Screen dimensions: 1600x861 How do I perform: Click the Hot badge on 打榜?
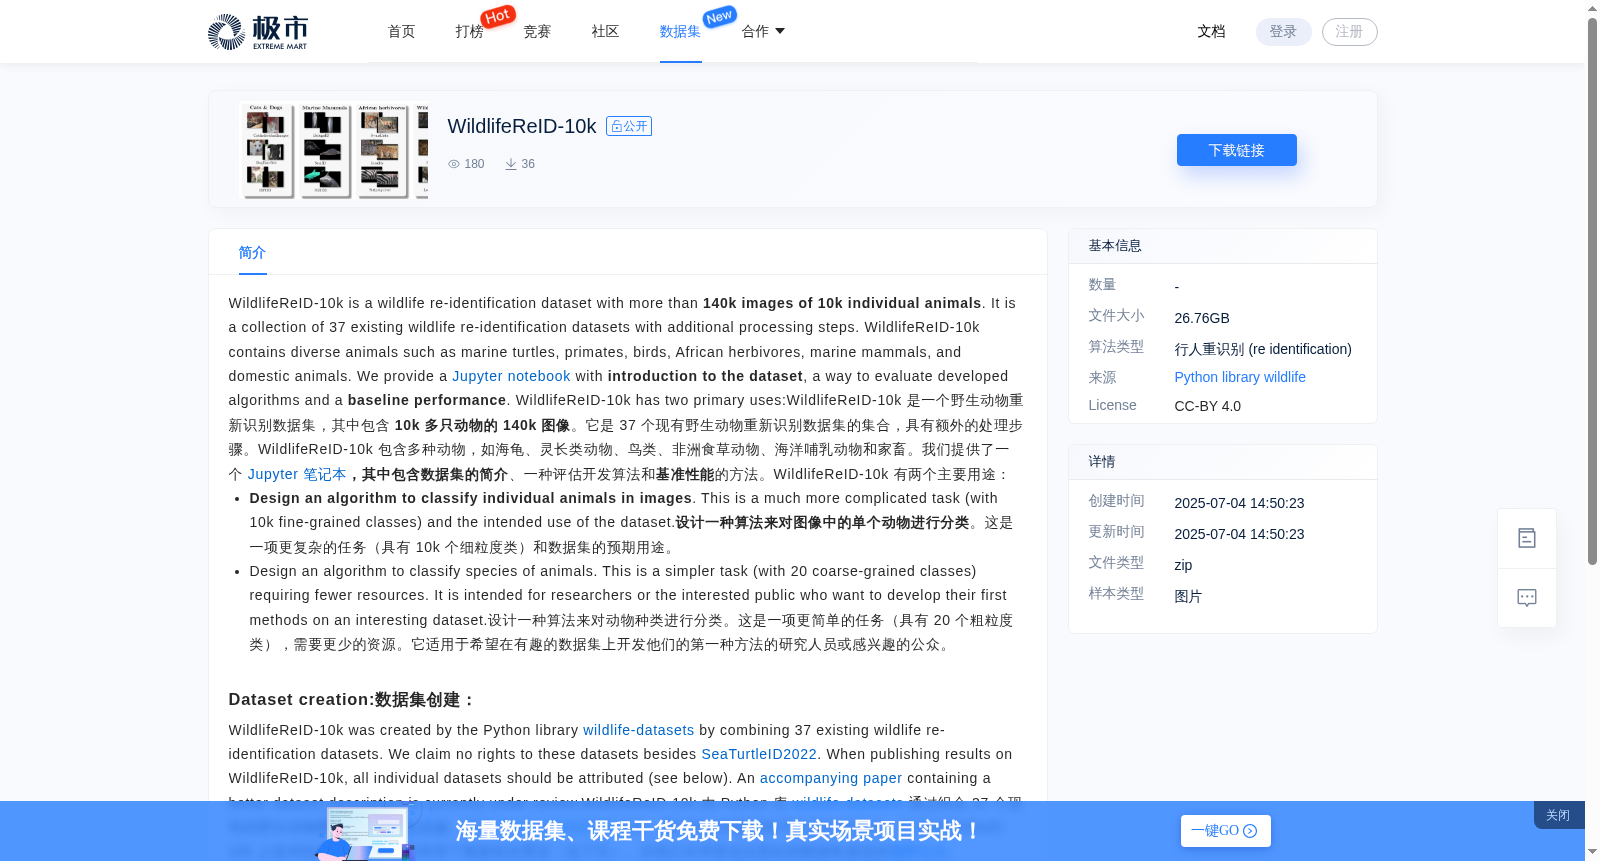(497, 16)
